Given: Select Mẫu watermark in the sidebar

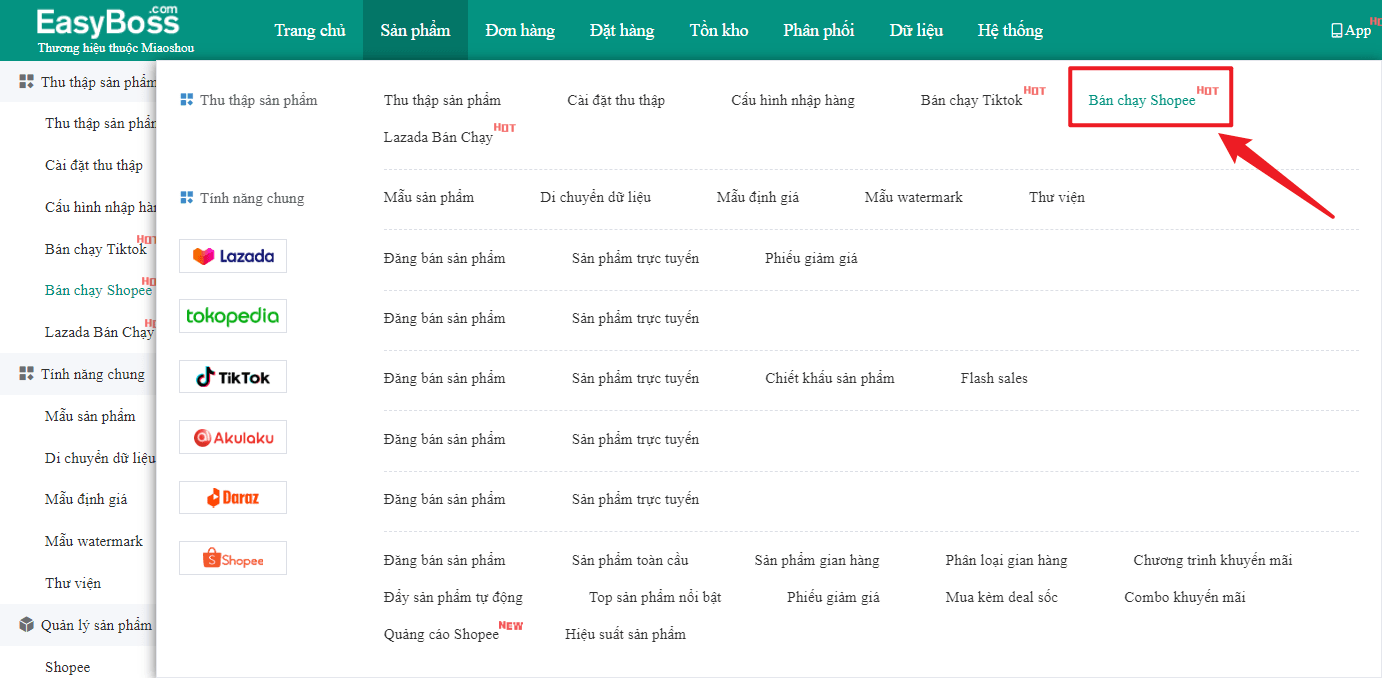Looking at the screenshot, I should (94, 541).
